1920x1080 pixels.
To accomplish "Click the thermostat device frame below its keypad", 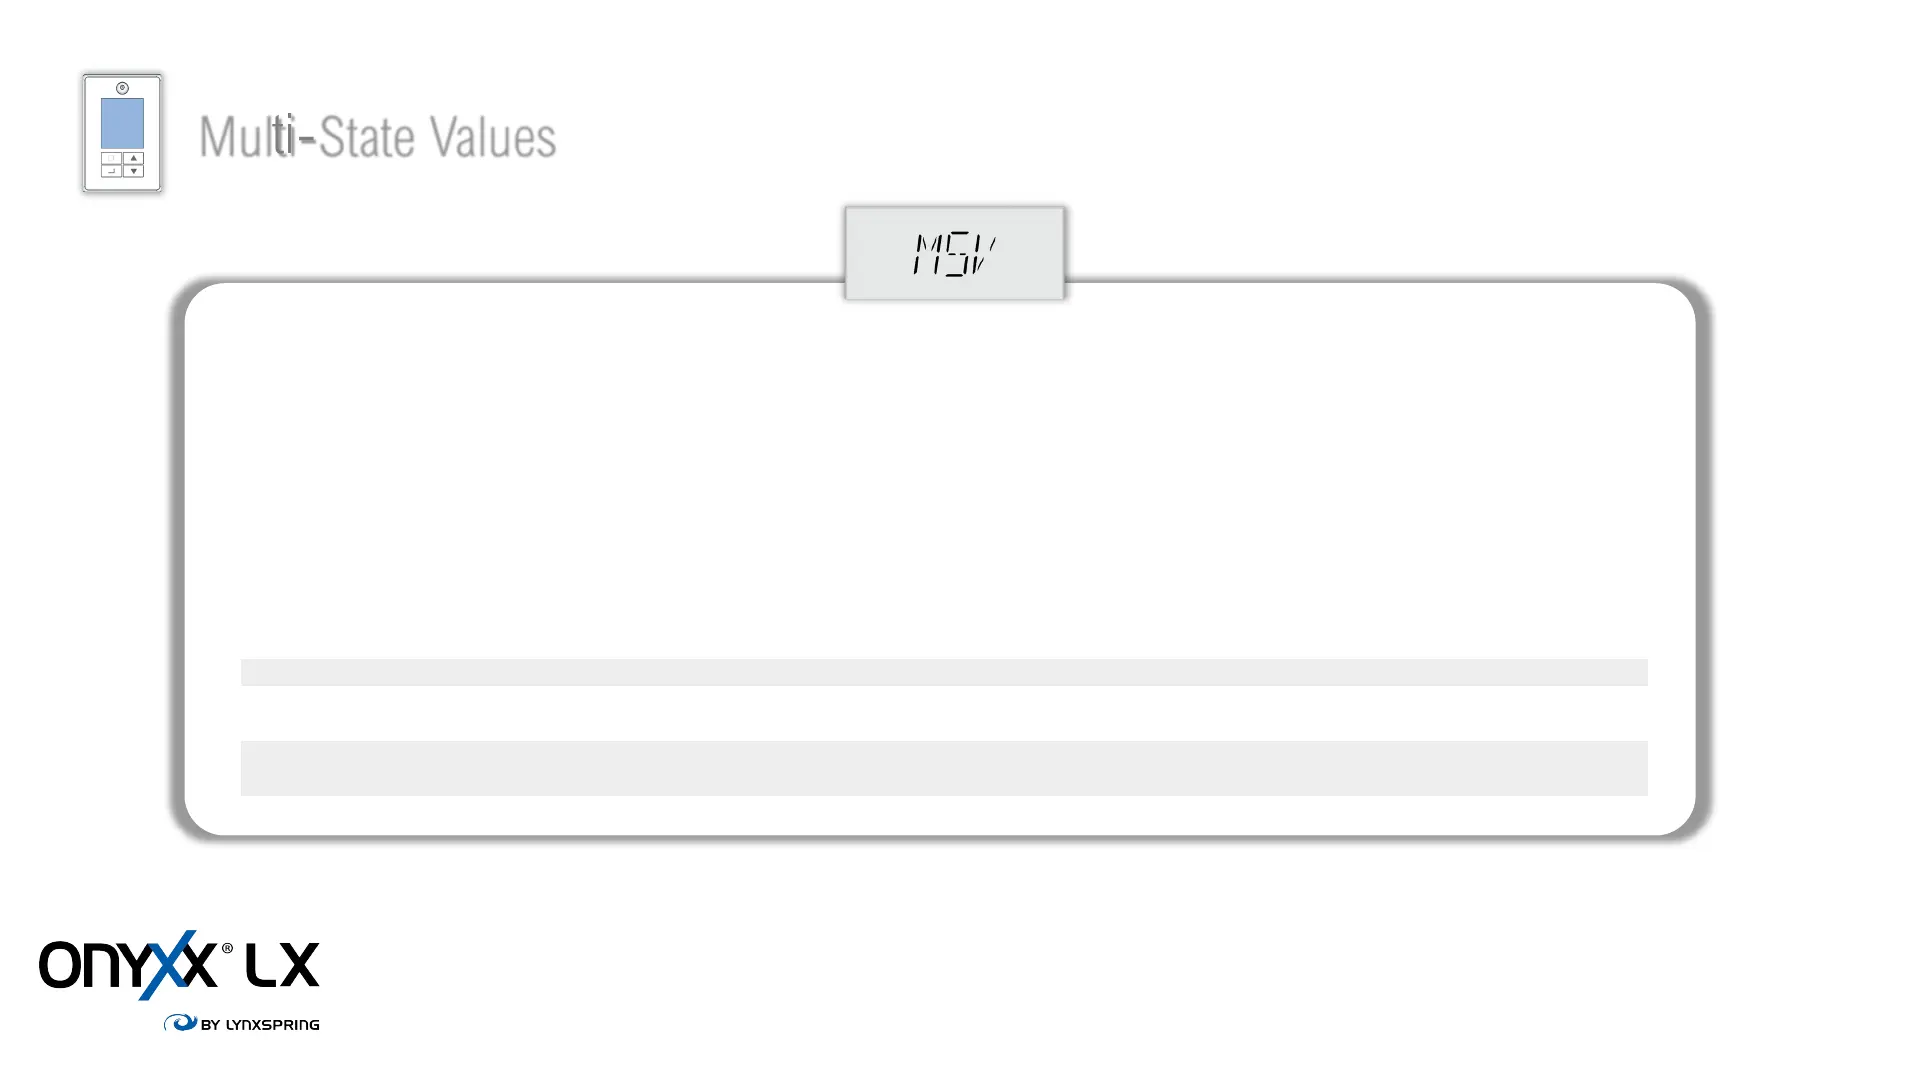I will [x=122, y=184].
